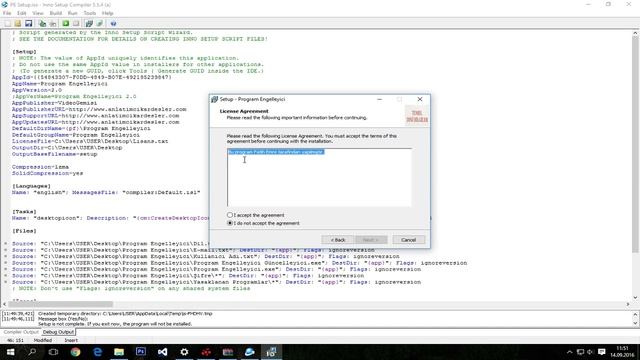This screenshot has width=640, height=360.
Task: Switch to the Debug Output tab
Action: (x=58, y=332)
